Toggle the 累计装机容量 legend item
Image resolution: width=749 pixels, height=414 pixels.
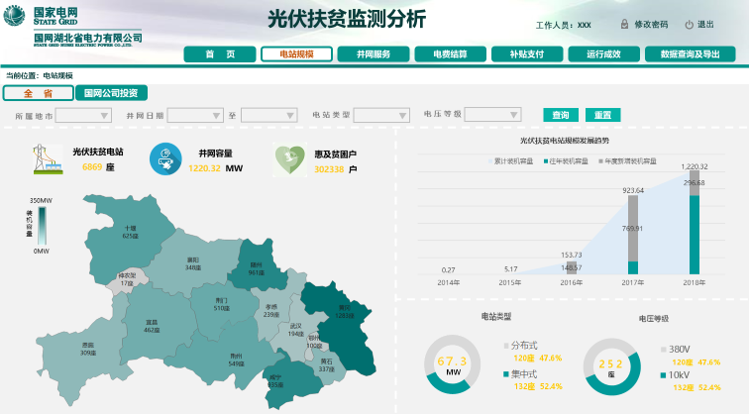pos(514,160)
